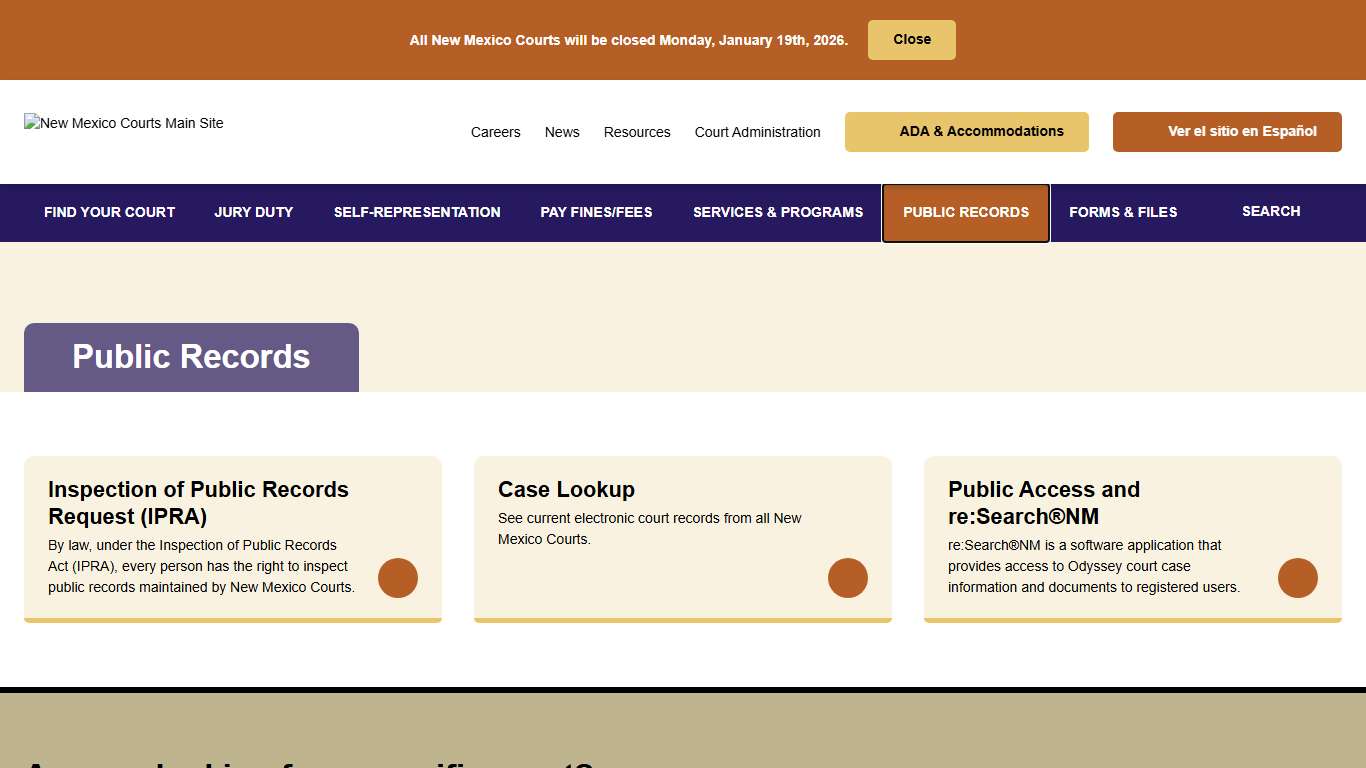Viewport: 1366px width, 768px height.
Task: Switch to Forms & Files
Action: 1123,212
